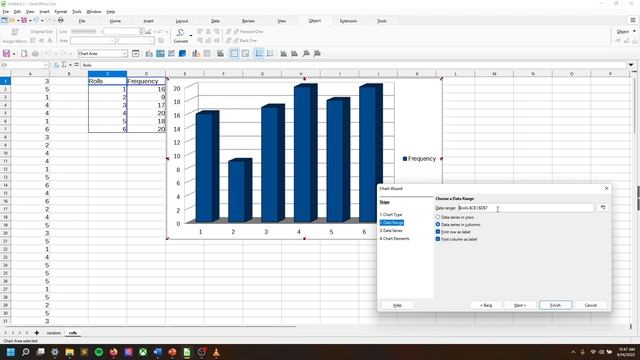Open Windows Start menu on the taskbar
Screen dimensions: 640x360
point(11,352)
